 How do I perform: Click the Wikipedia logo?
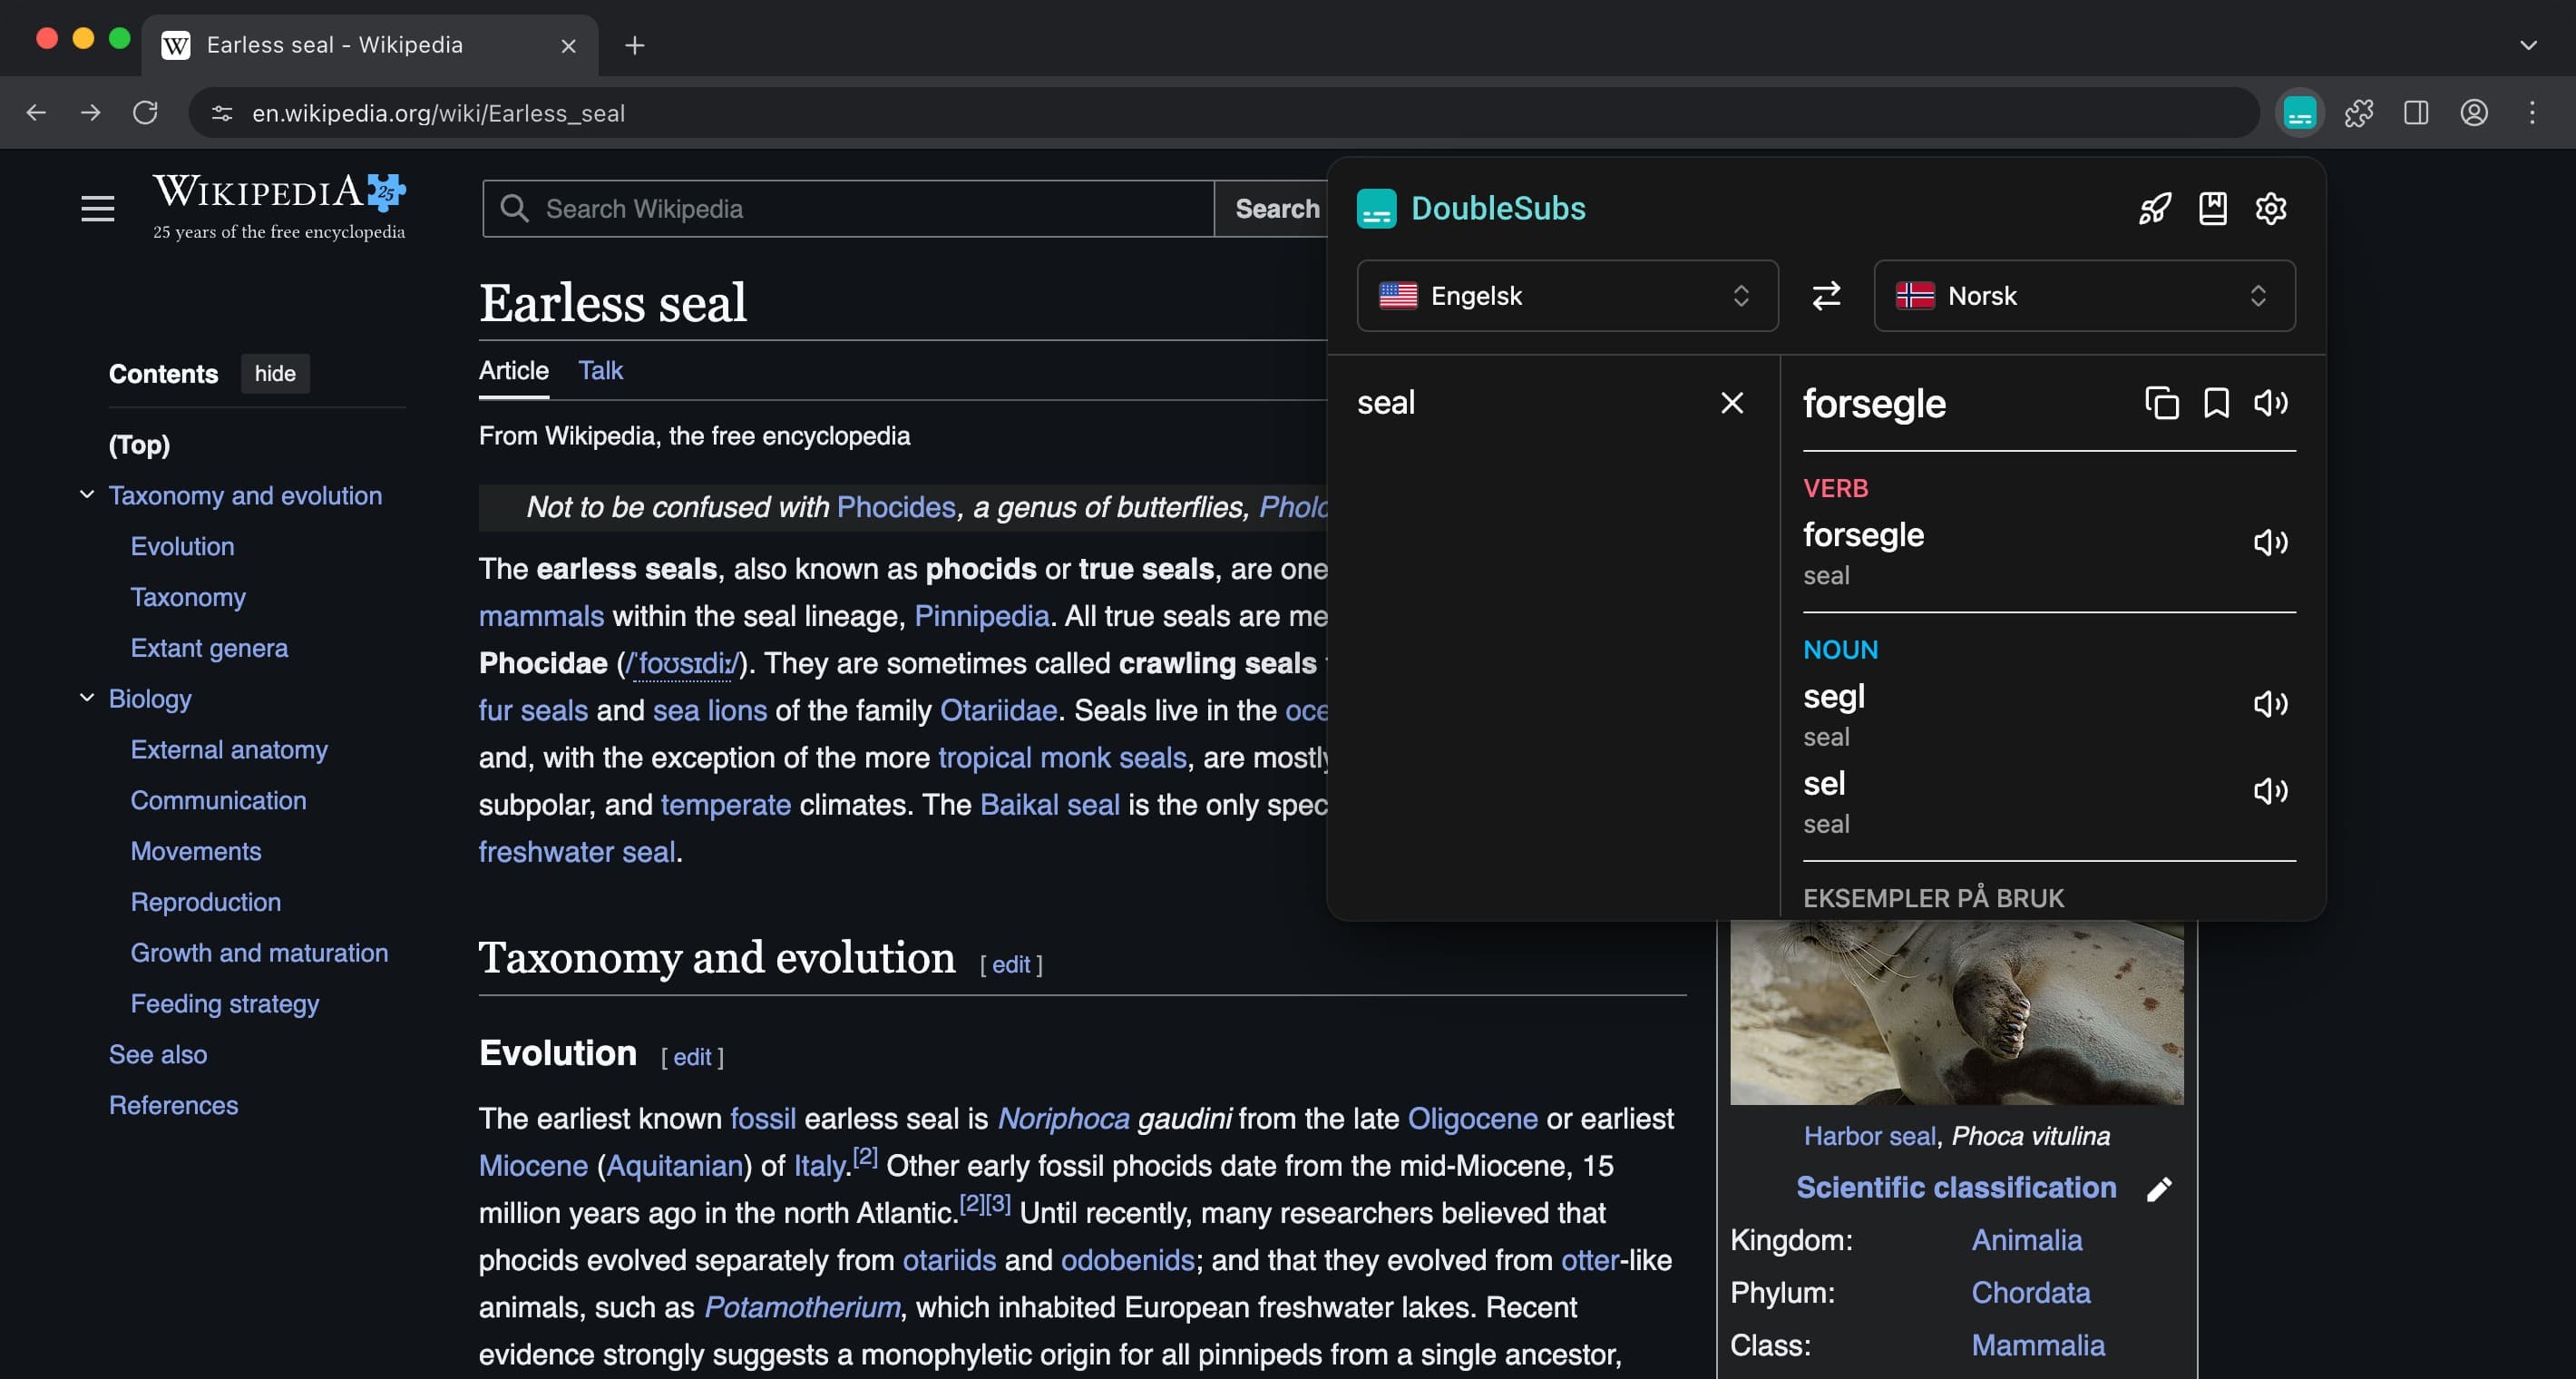pos(279,207)
